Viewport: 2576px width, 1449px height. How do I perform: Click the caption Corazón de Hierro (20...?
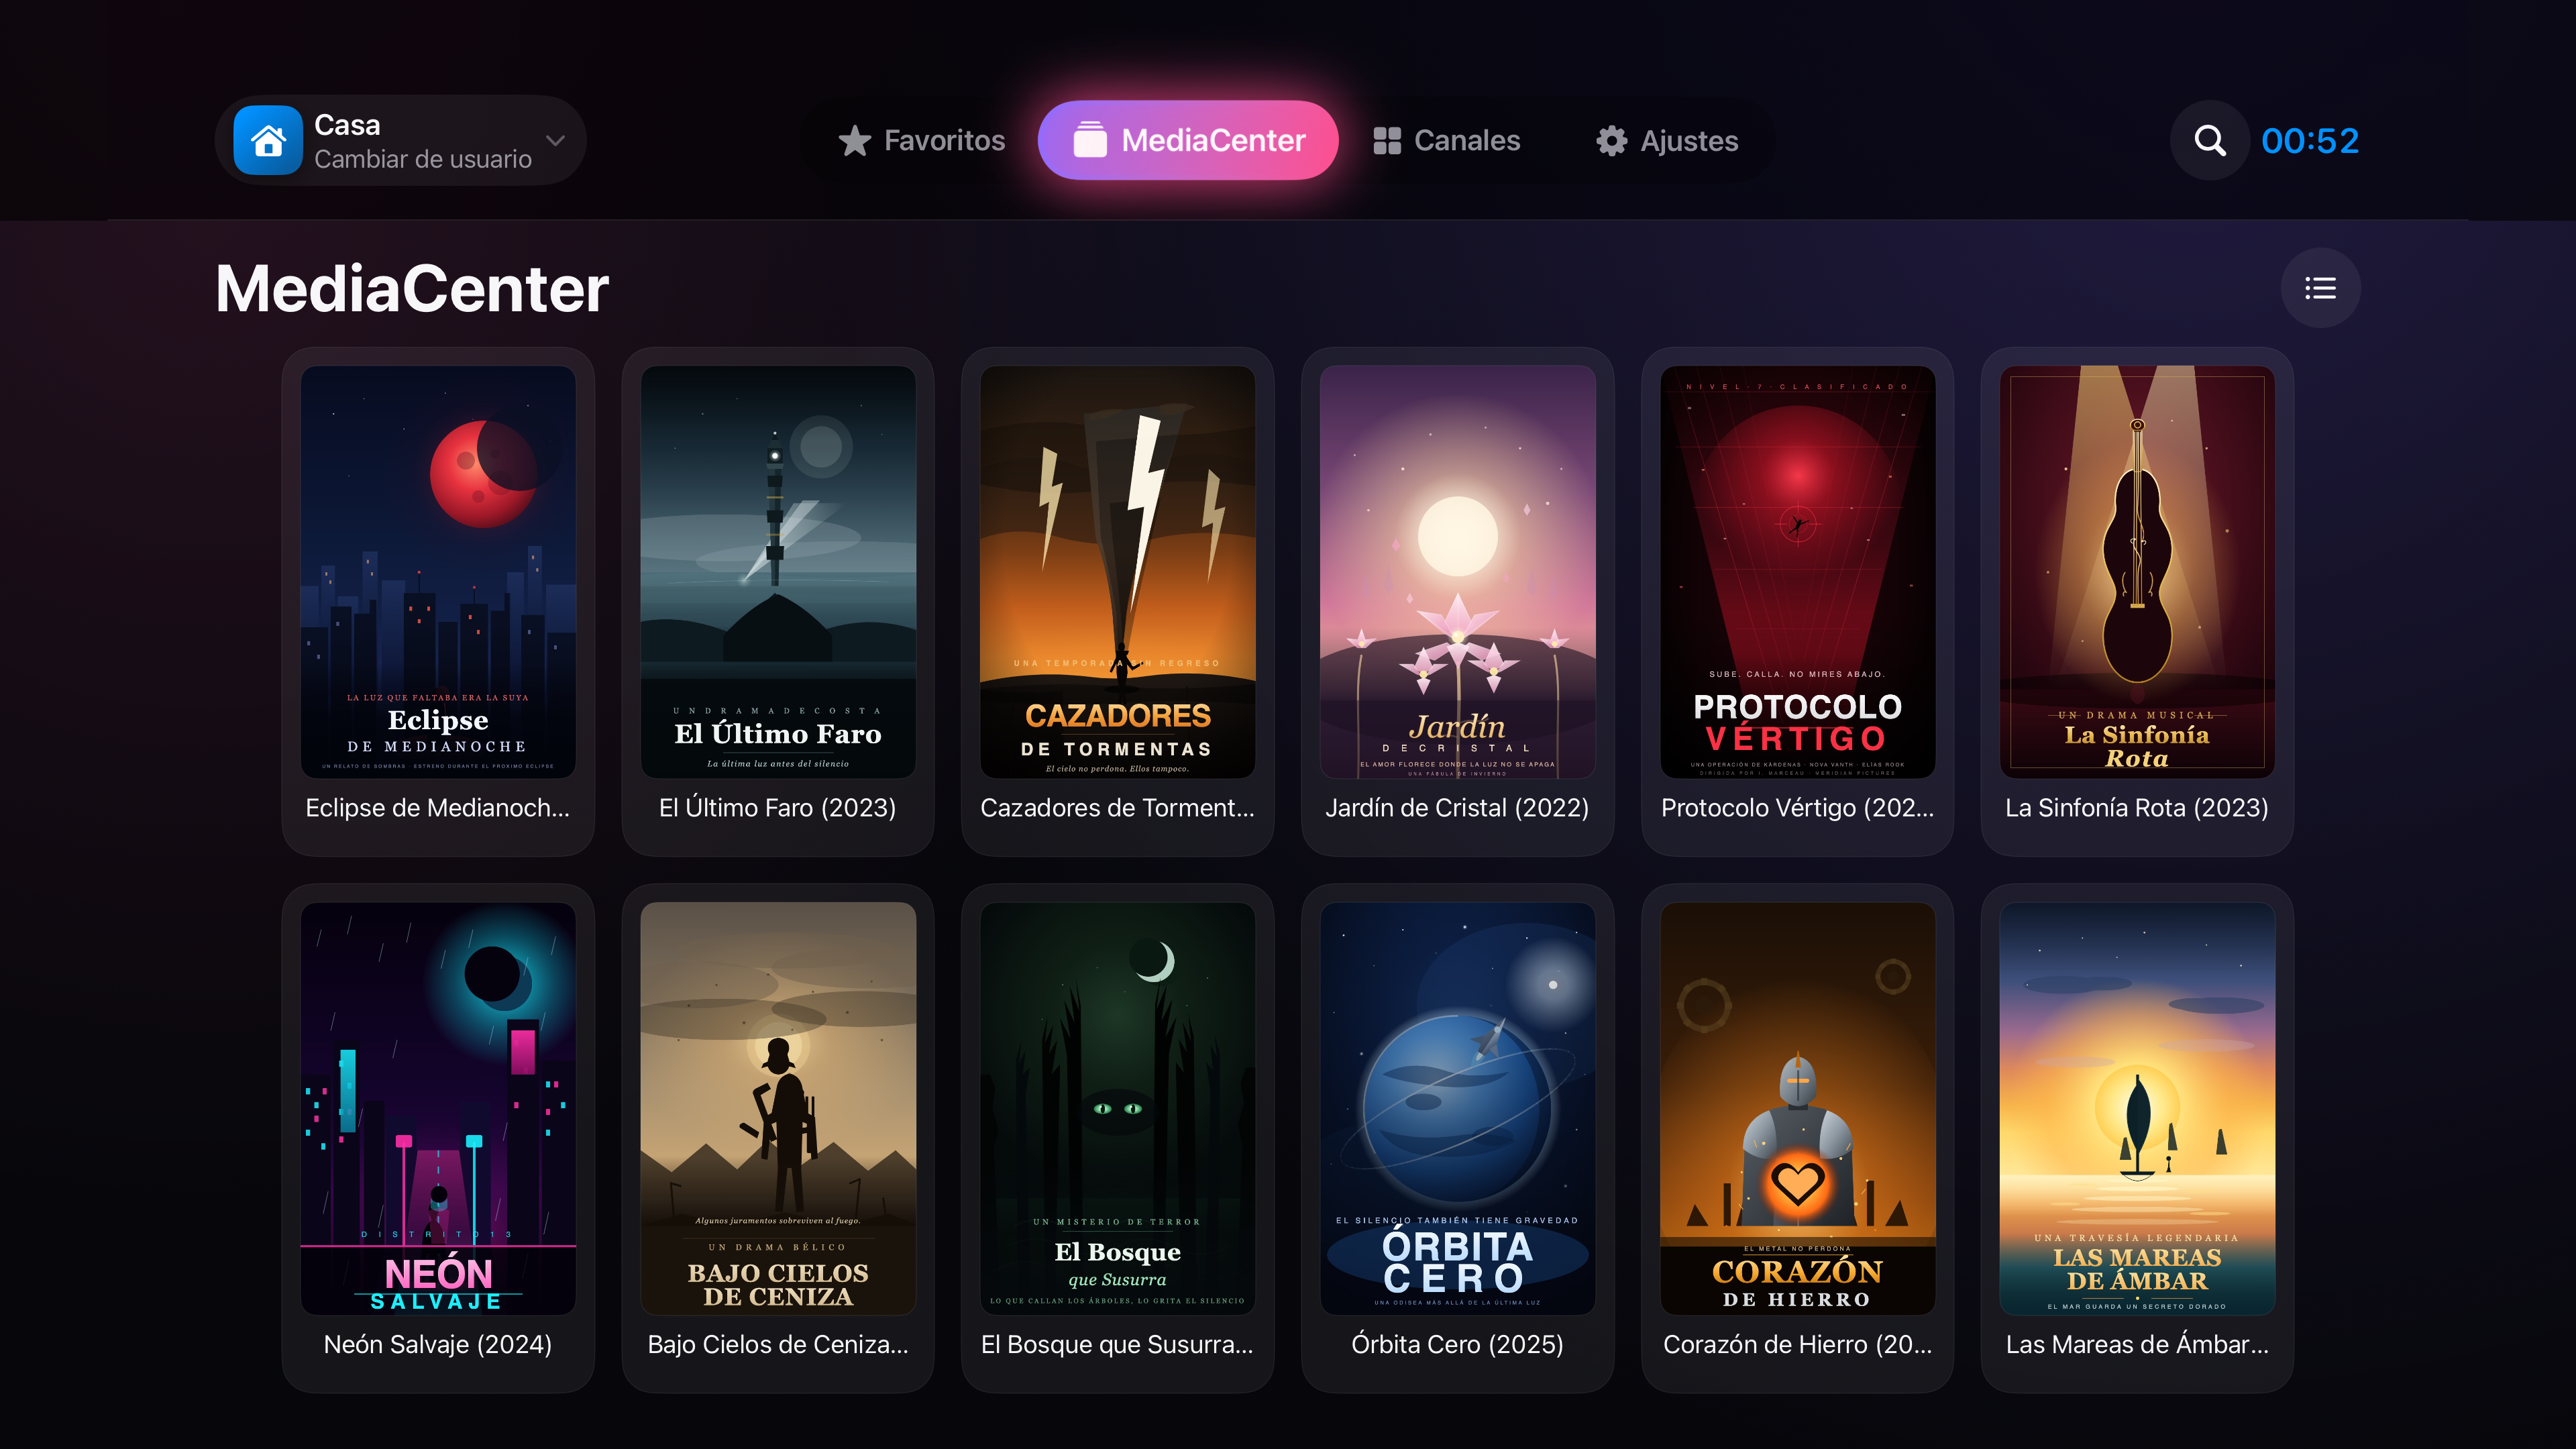point(1798,1345)
